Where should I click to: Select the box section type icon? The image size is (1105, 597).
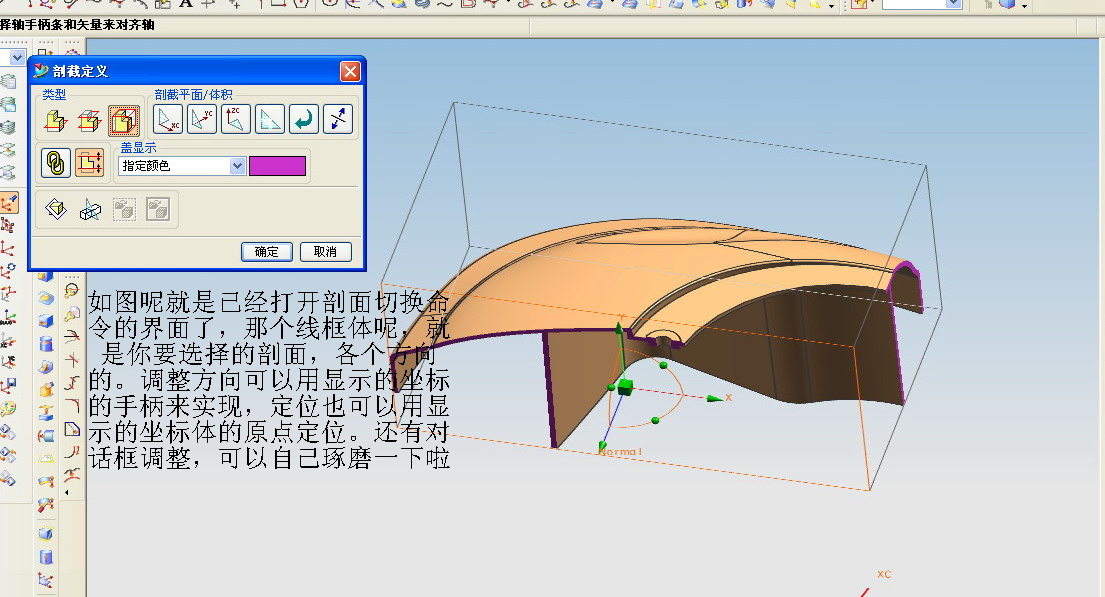[x=123, y=121]
